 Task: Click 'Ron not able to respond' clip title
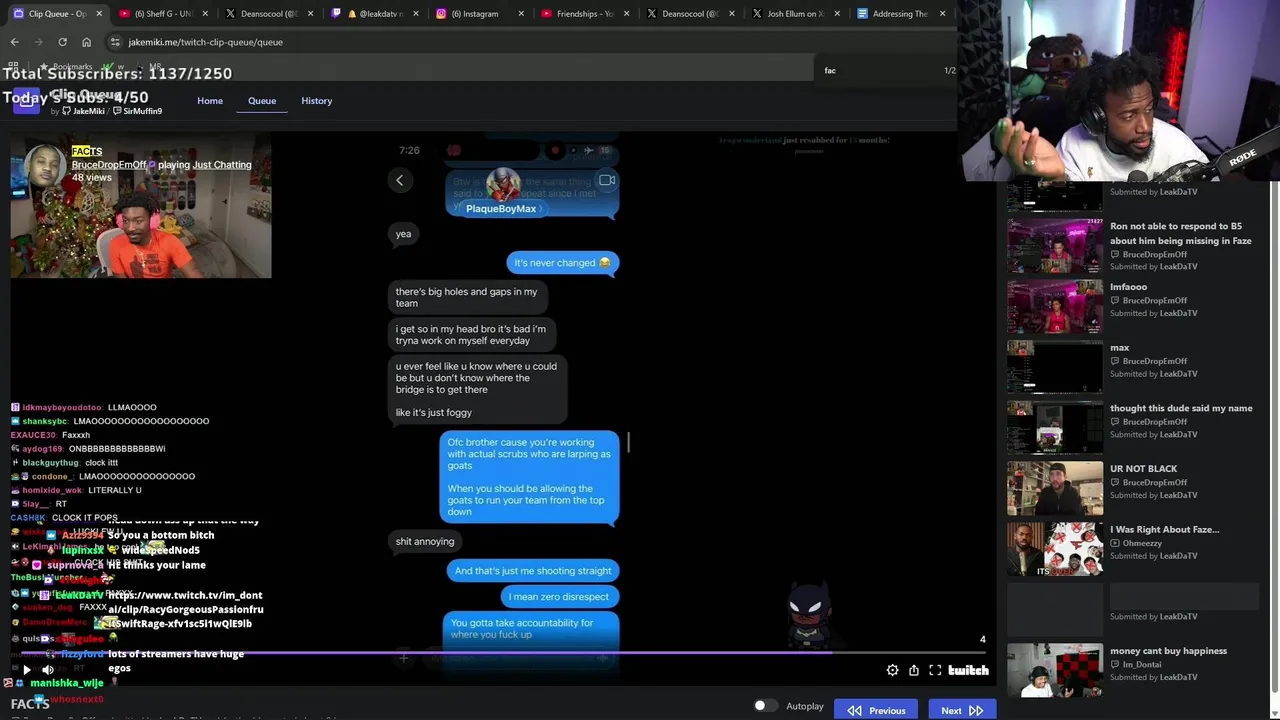coord(1181,233)
